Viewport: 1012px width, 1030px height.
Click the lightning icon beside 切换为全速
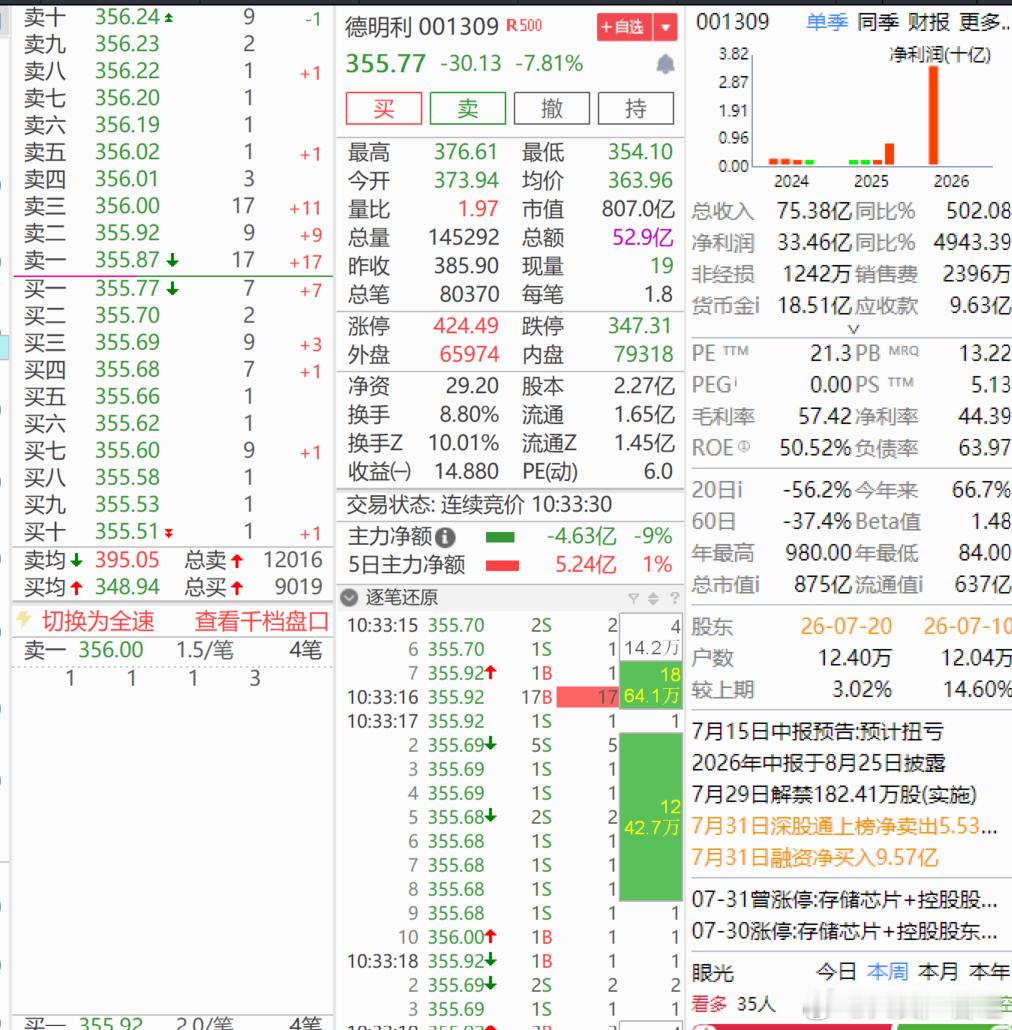(x=24, y=619)
